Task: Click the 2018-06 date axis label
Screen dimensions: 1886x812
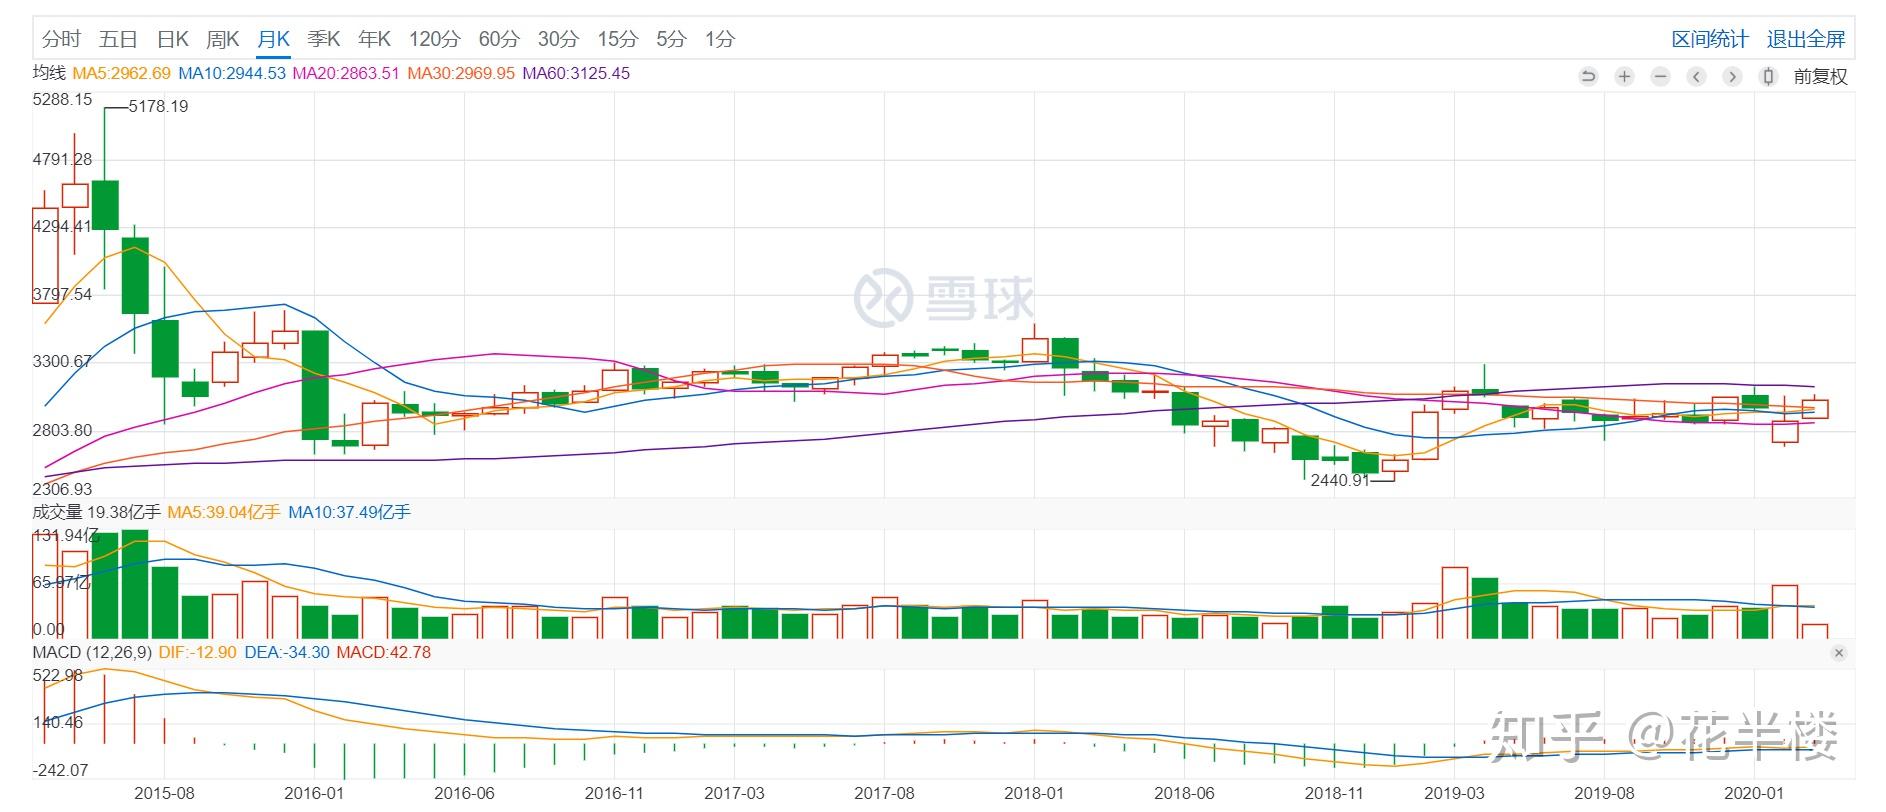Action: [x=1184, y=793]
